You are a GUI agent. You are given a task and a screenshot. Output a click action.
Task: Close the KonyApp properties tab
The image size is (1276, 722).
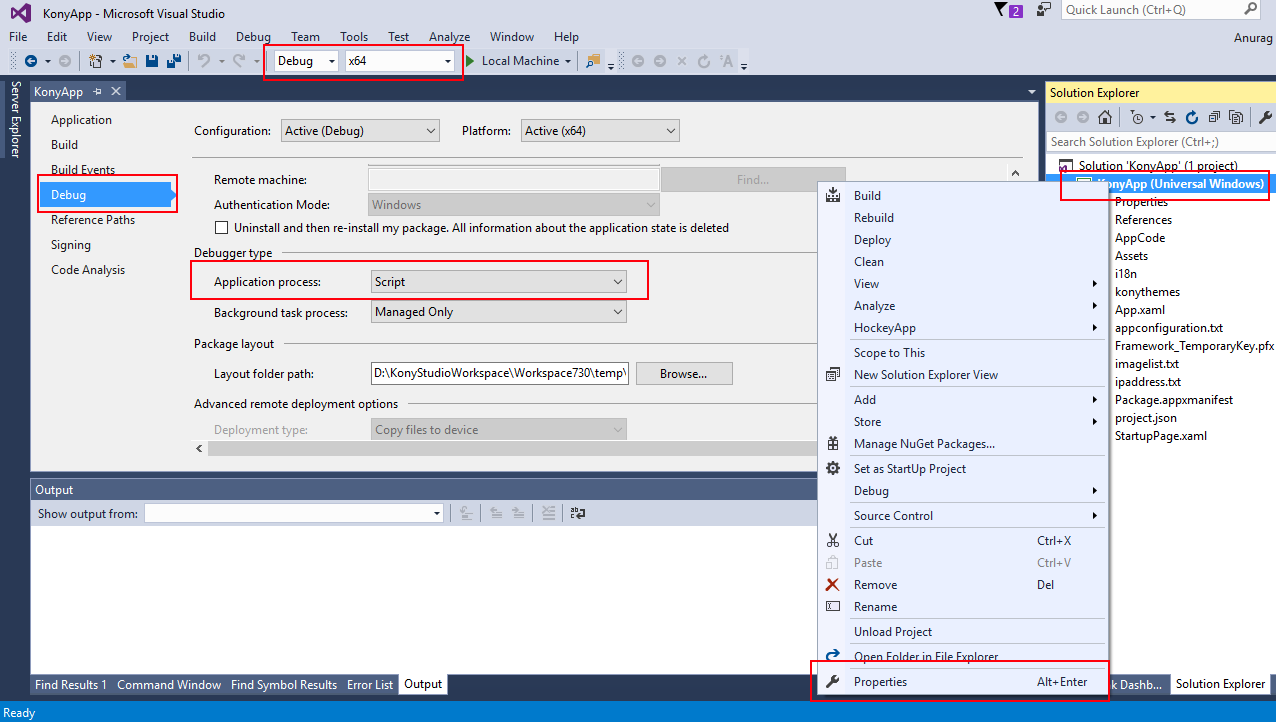pyautogui.click(x=116, y=91)
